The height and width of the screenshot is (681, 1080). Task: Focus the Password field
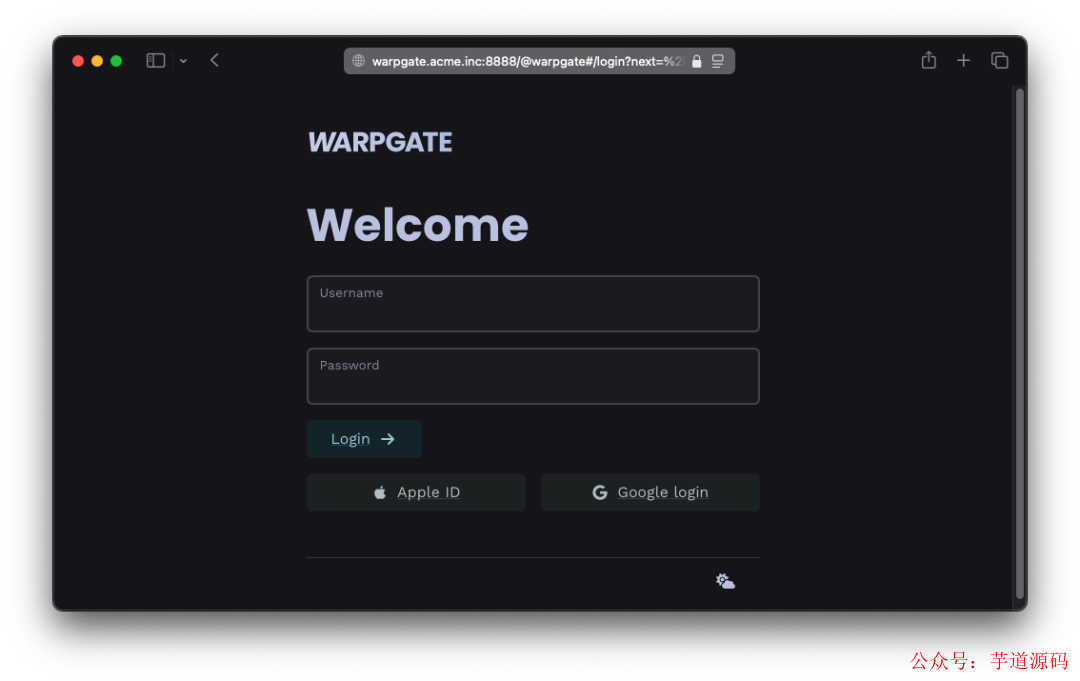point(532,376)
